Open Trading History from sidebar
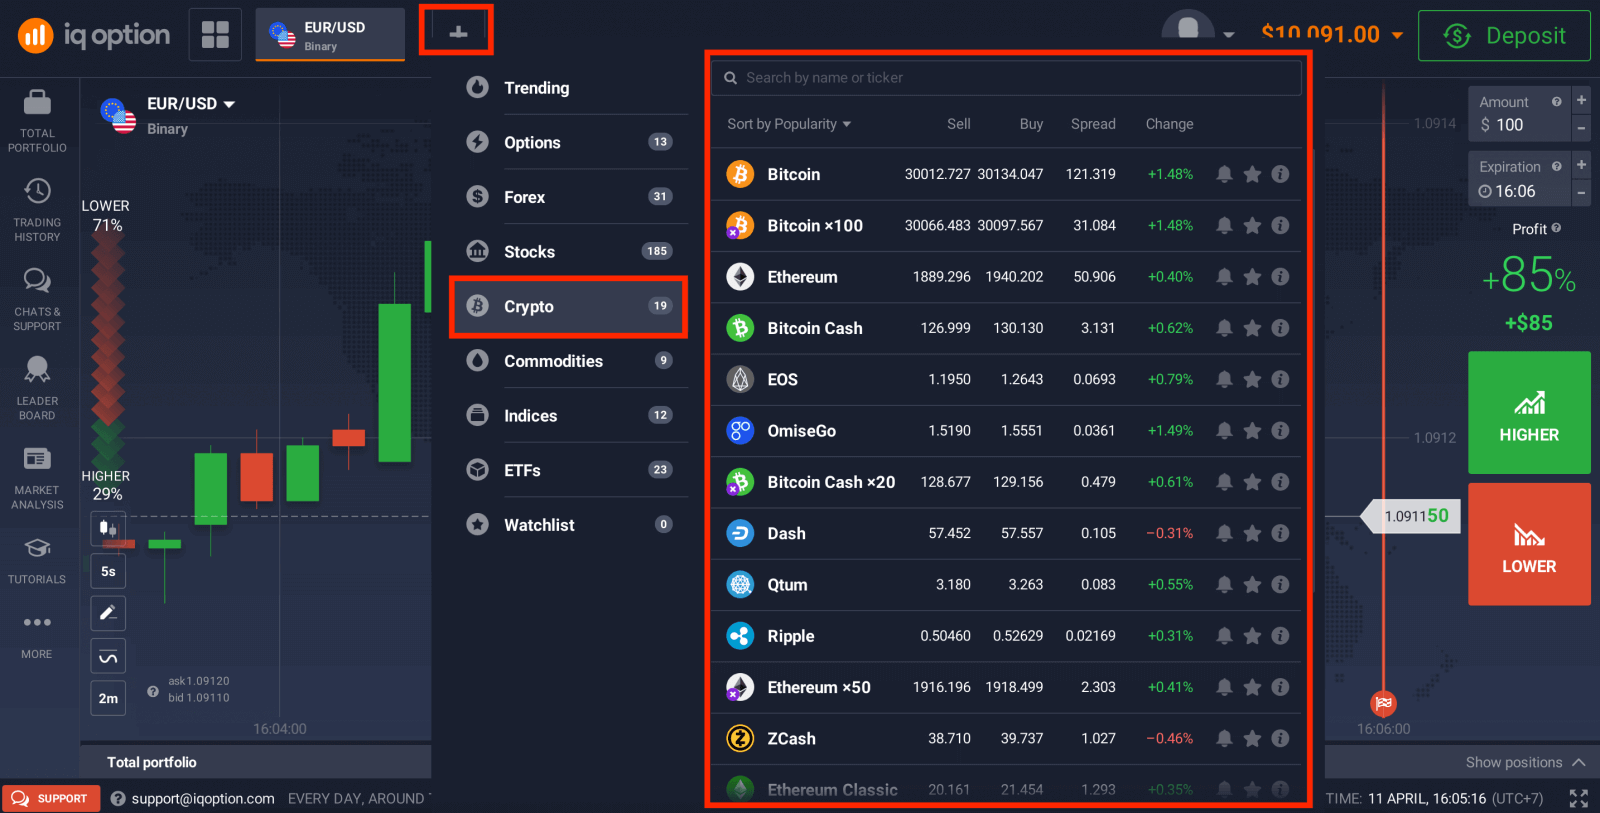This screenshot has height=813, width=1600. (37, 210)
